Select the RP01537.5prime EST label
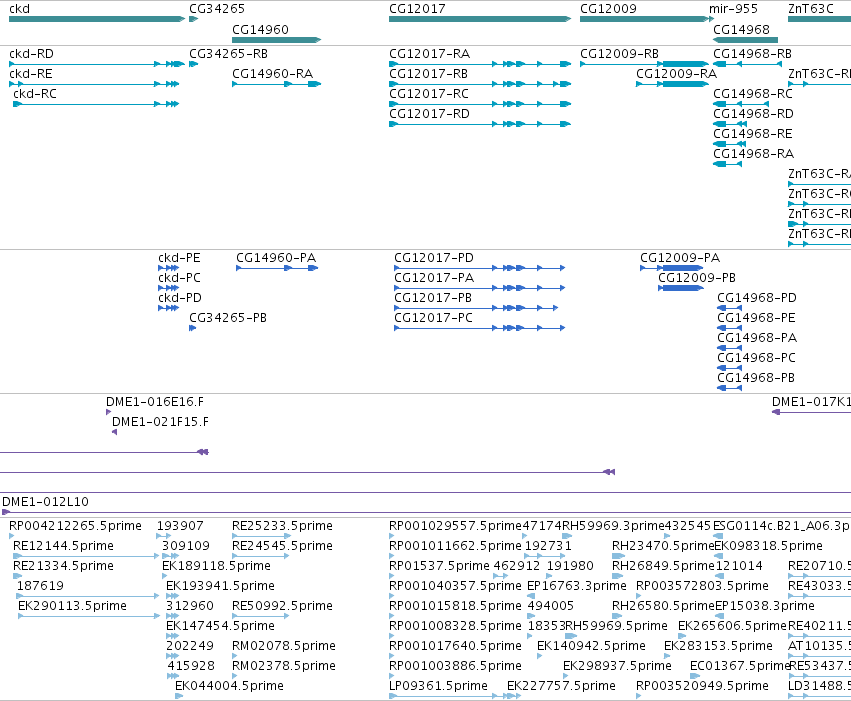The height and width of the screenshot is (701, 851). [439, 566]
